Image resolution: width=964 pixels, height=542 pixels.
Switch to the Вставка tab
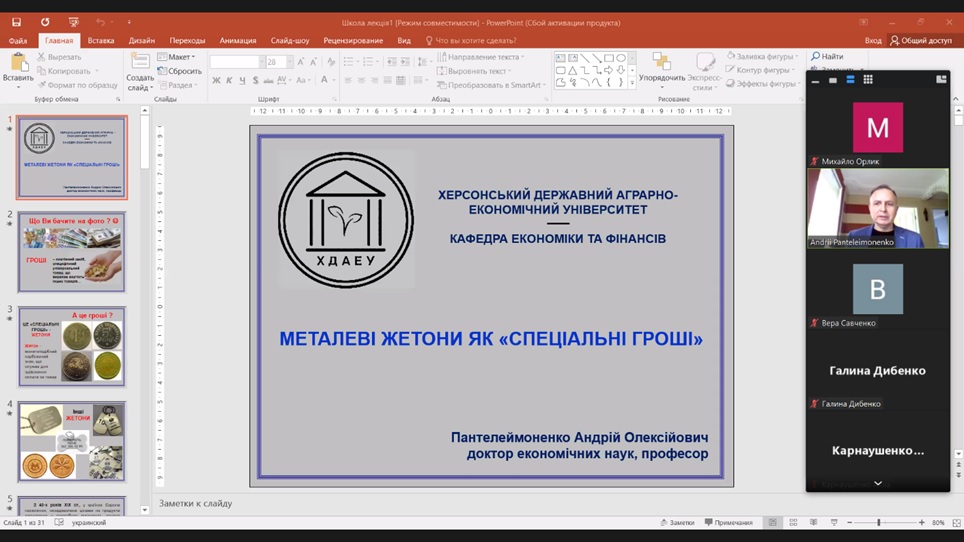click(x=101, y=41)
